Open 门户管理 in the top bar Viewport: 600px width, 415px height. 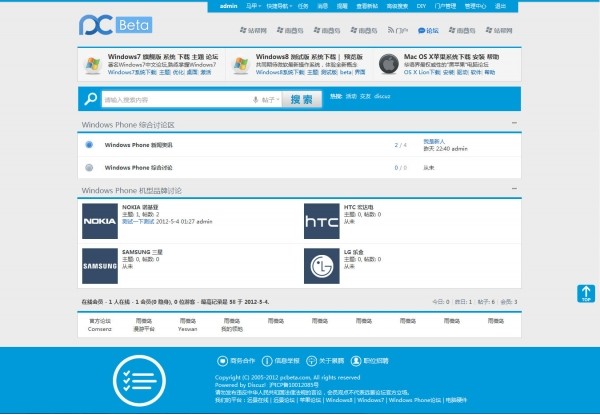(x=445, y=6)
